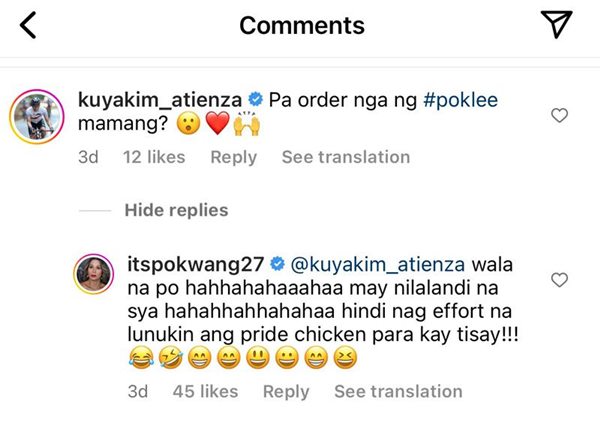Image resolution: width=600 pixels, height=431 pixels.
Task: Open the kuyakim_atienza username
Action: 158,99
